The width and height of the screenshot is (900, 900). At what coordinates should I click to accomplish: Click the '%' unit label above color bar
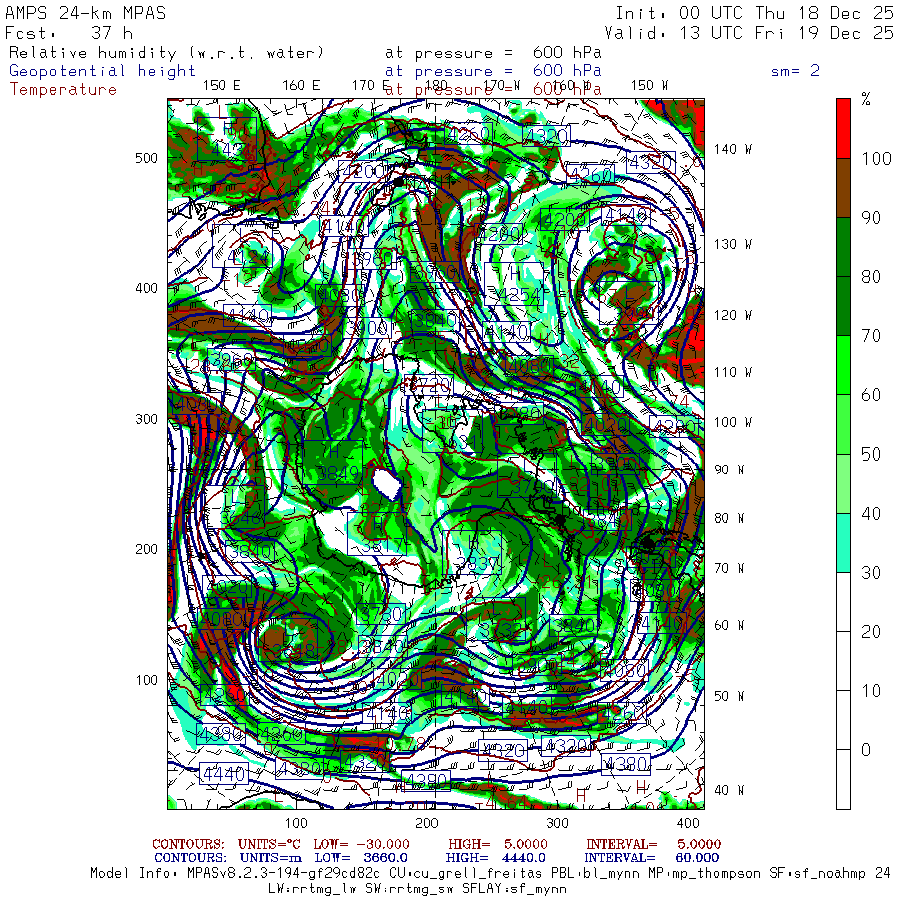point(866,100)
